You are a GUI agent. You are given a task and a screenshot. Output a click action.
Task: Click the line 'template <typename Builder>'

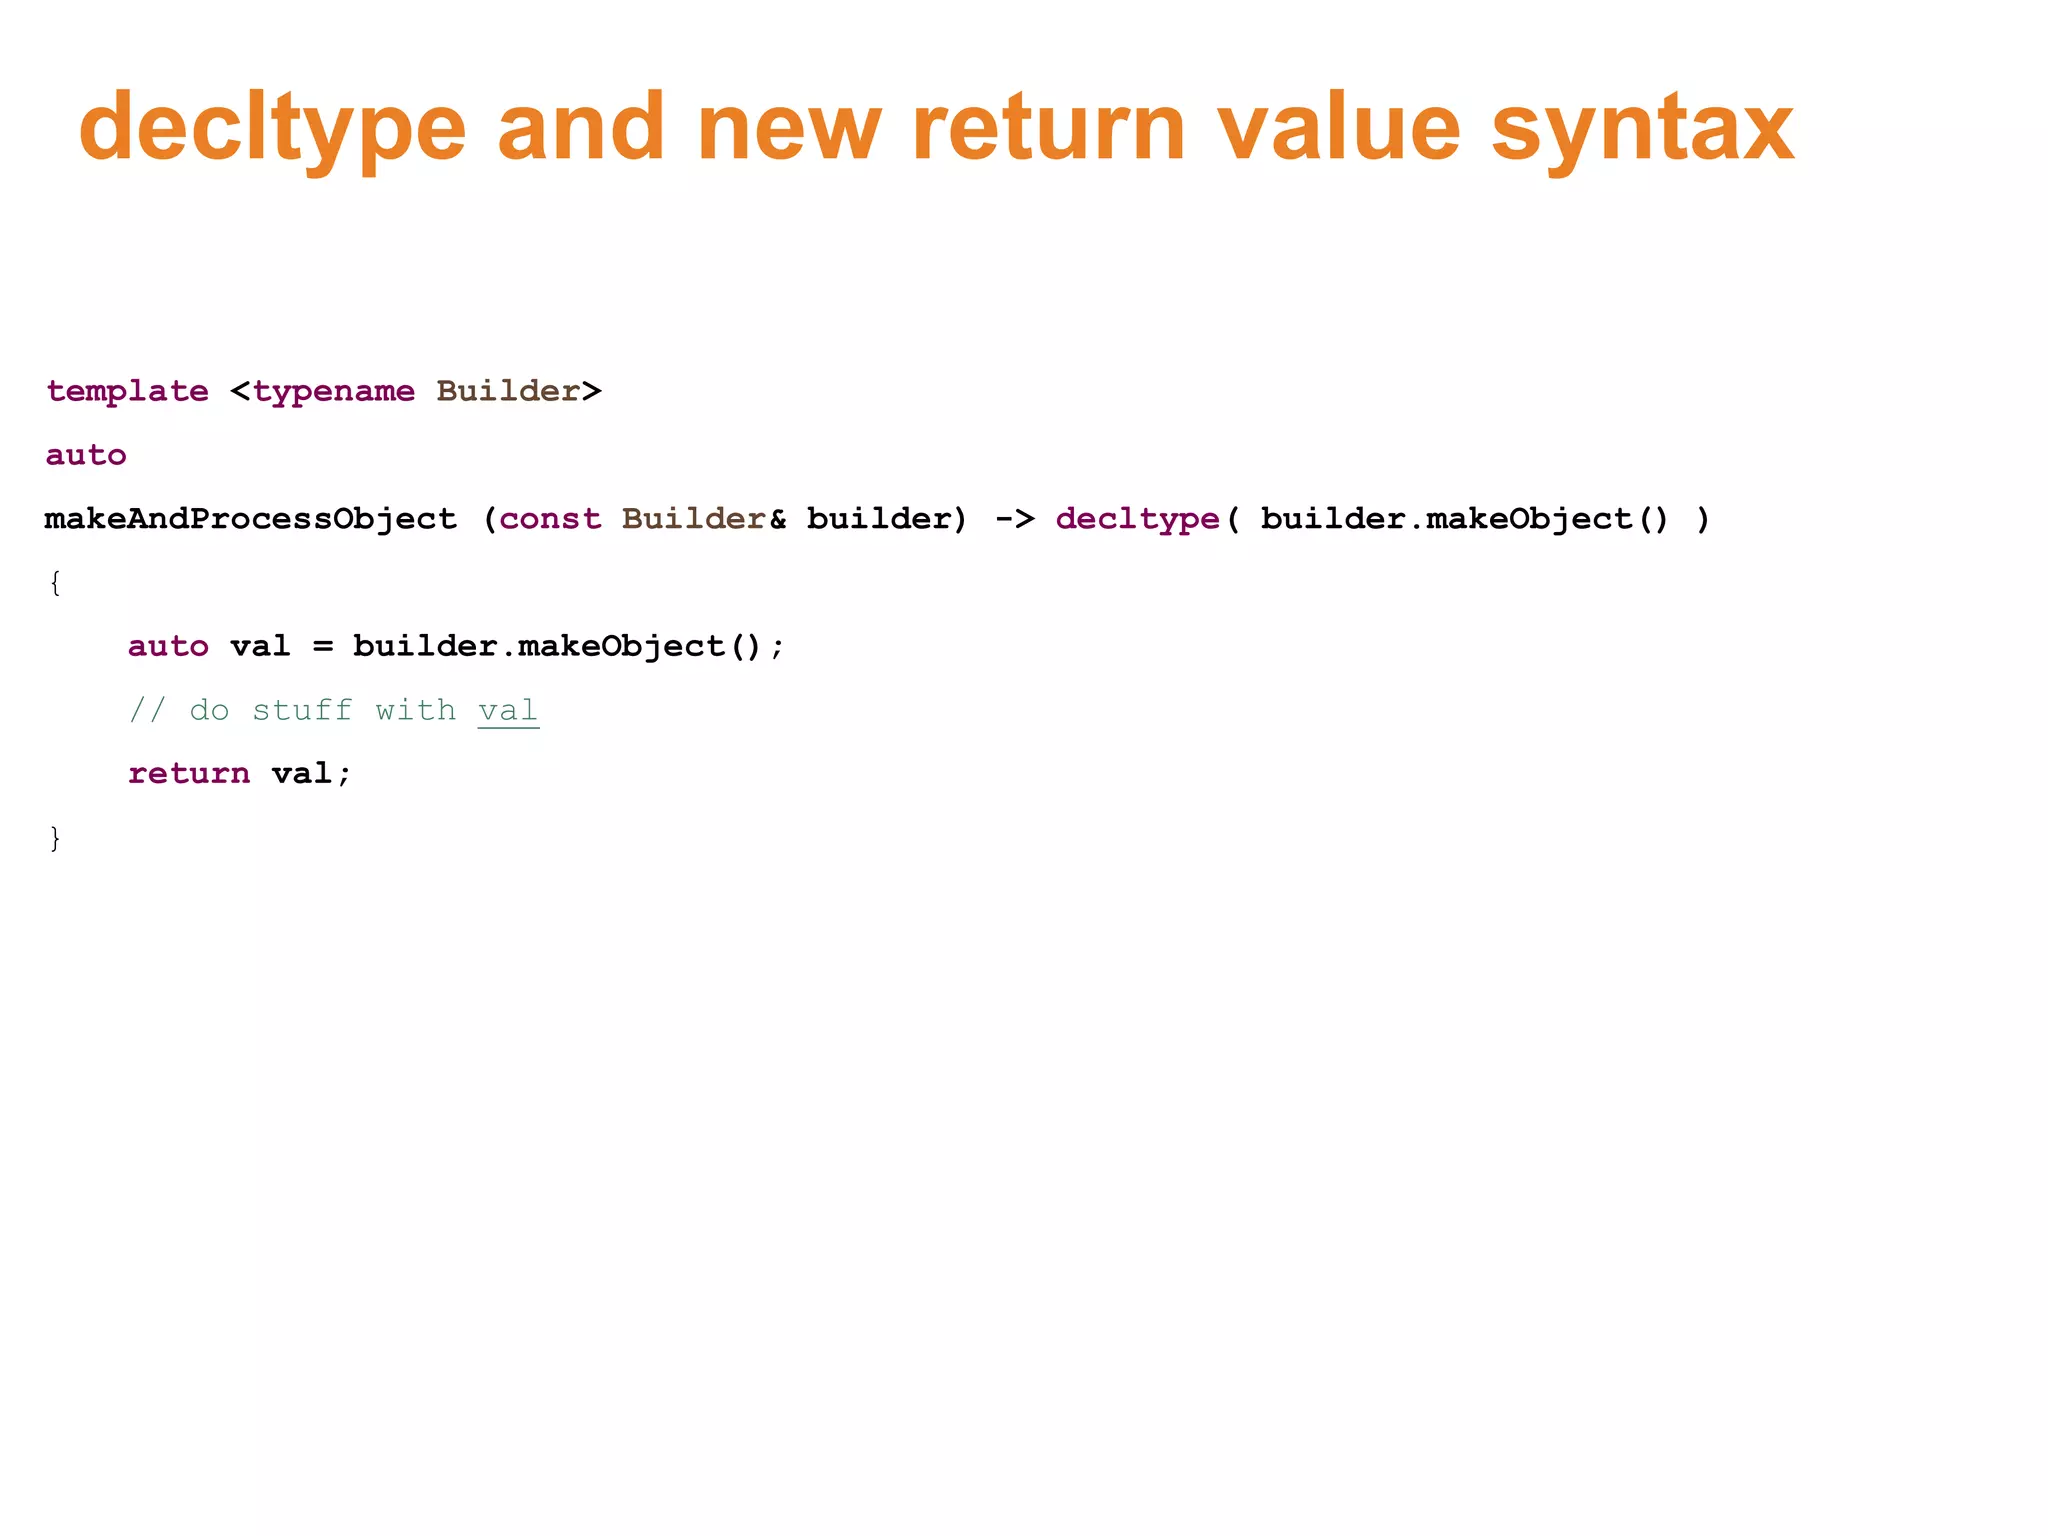click(x=324, y=391)
